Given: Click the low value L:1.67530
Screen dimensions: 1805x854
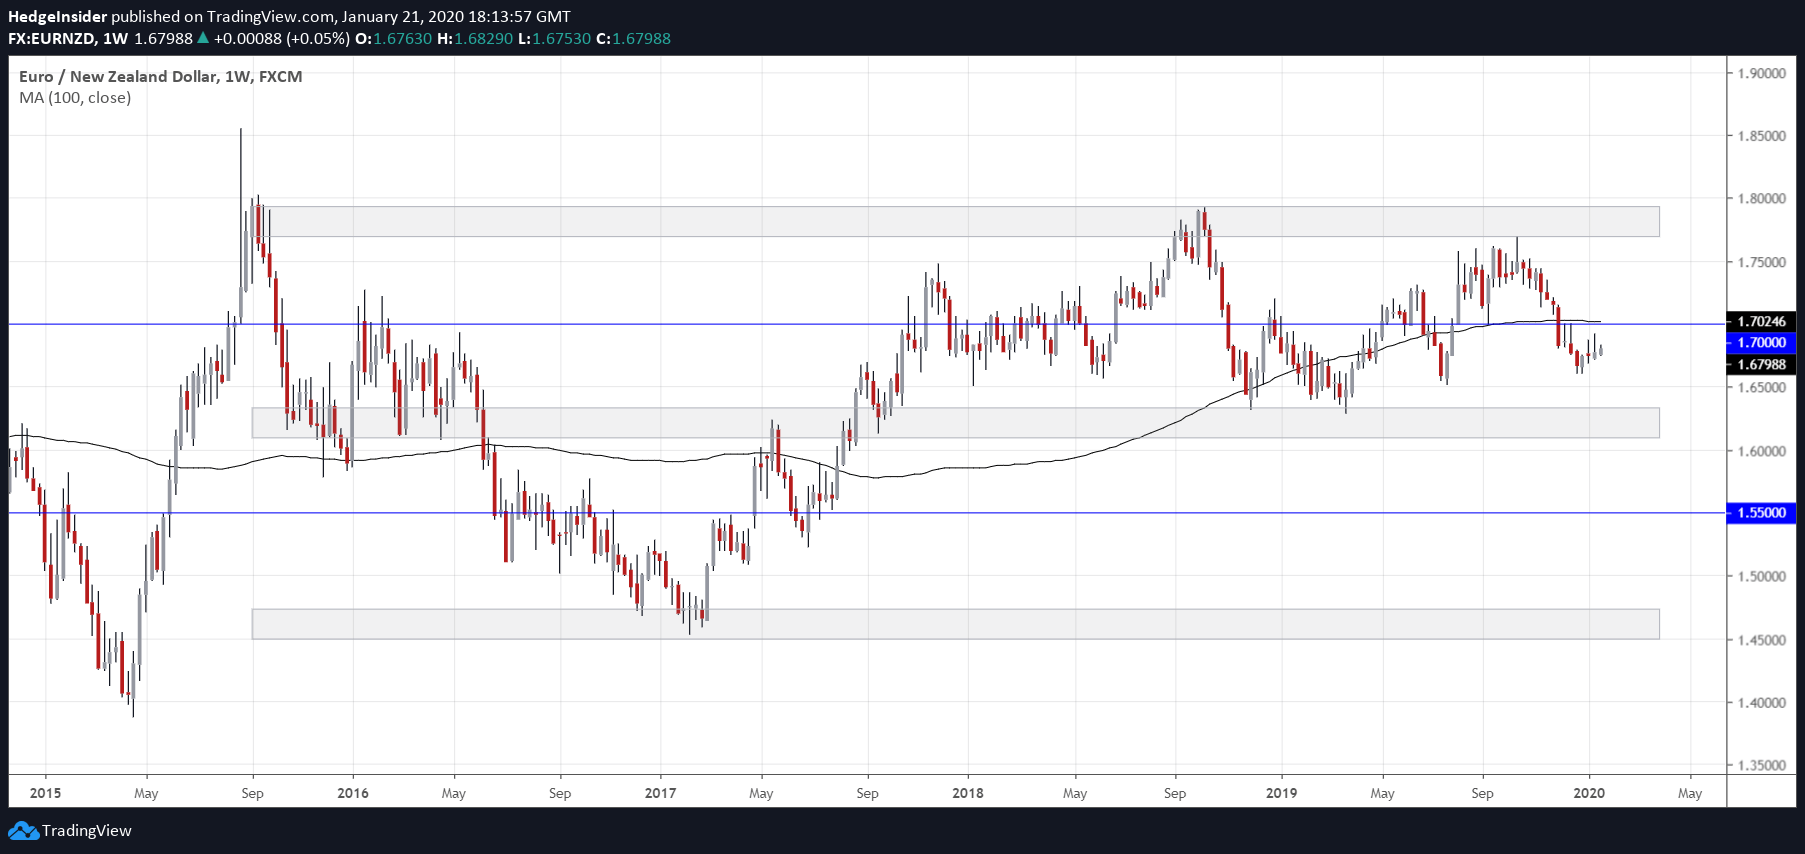Looking at the screenshot, I should (555, 38).
